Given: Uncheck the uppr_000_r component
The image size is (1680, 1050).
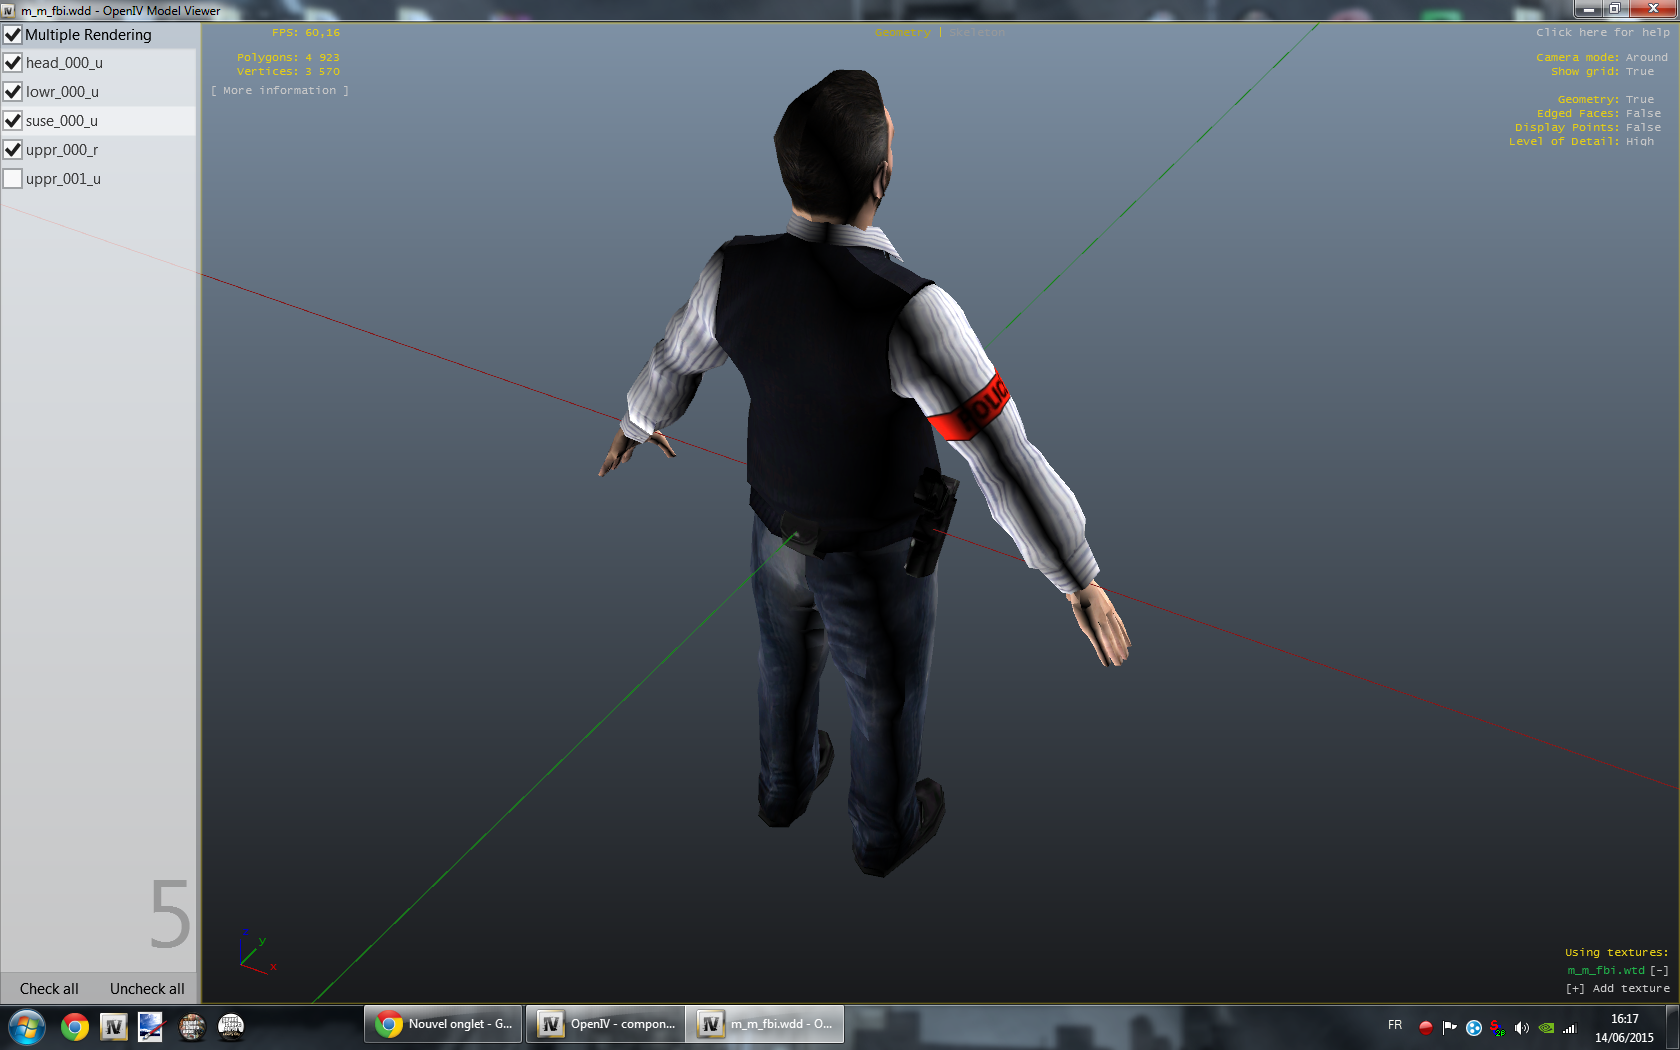Looking at the screenshot, I should click(13, 149).
